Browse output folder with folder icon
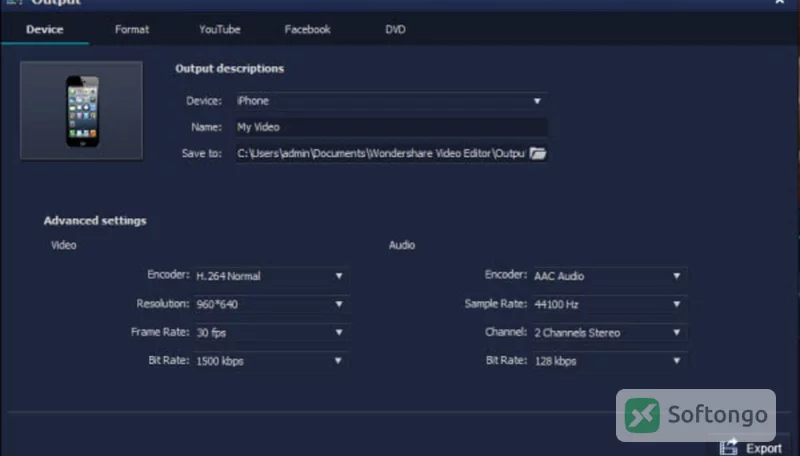The width and height of the screenshot is (800, 456). (x=538, y=153)
